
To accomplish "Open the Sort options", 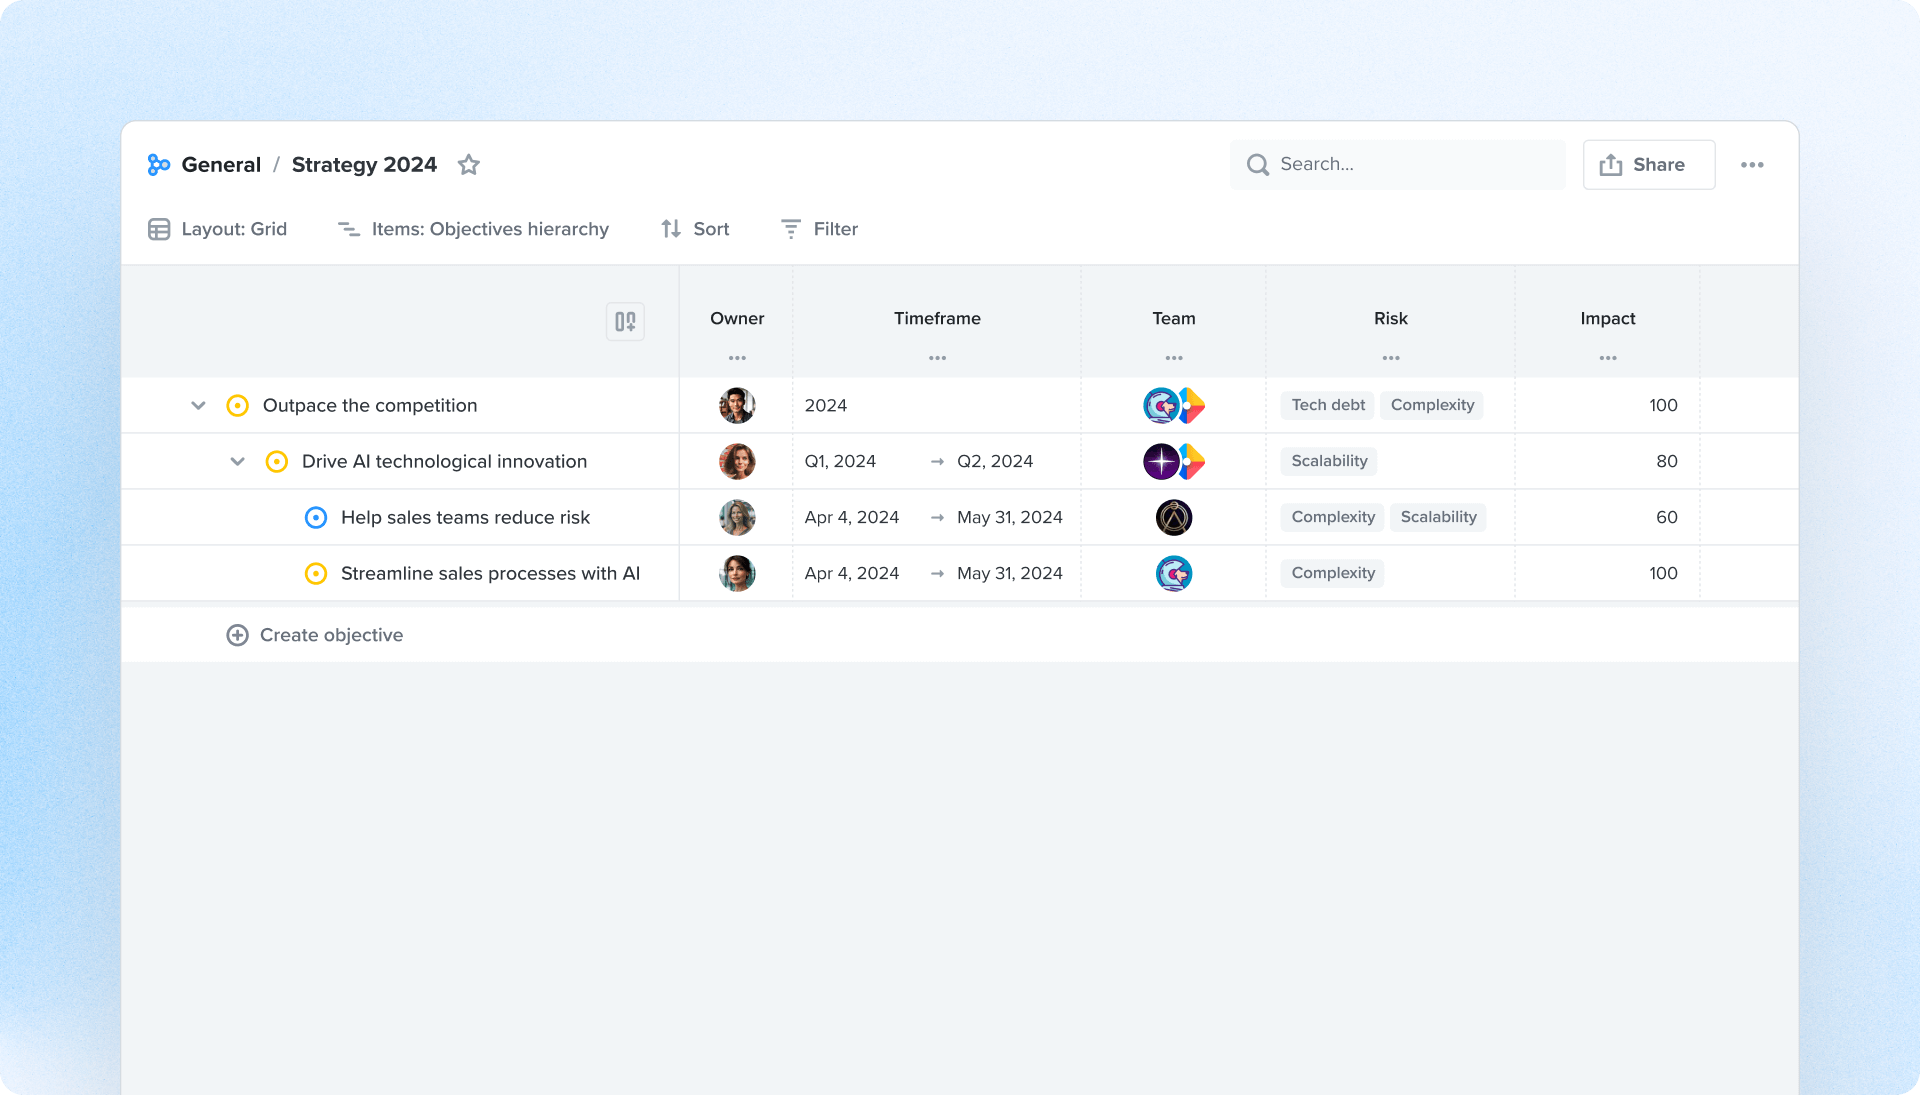I will click(x=695, y=229).
